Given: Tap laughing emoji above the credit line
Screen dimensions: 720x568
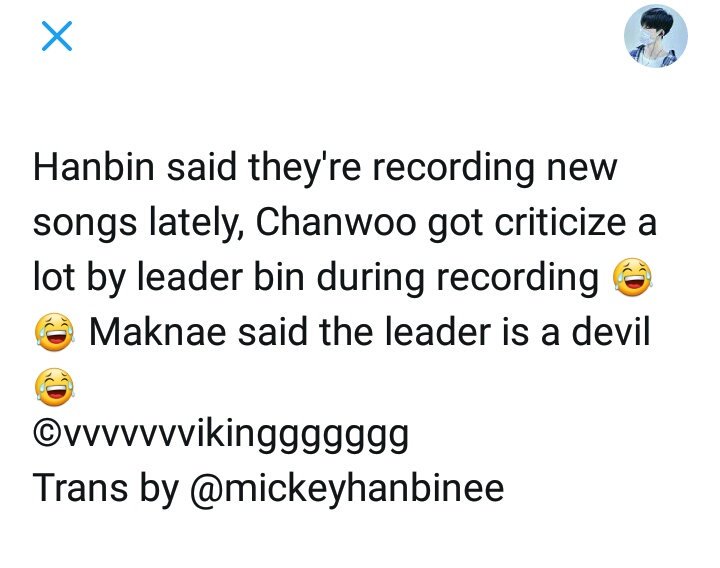Looking at the screenshot, I should pyautogui.click(x=54, y=387).
